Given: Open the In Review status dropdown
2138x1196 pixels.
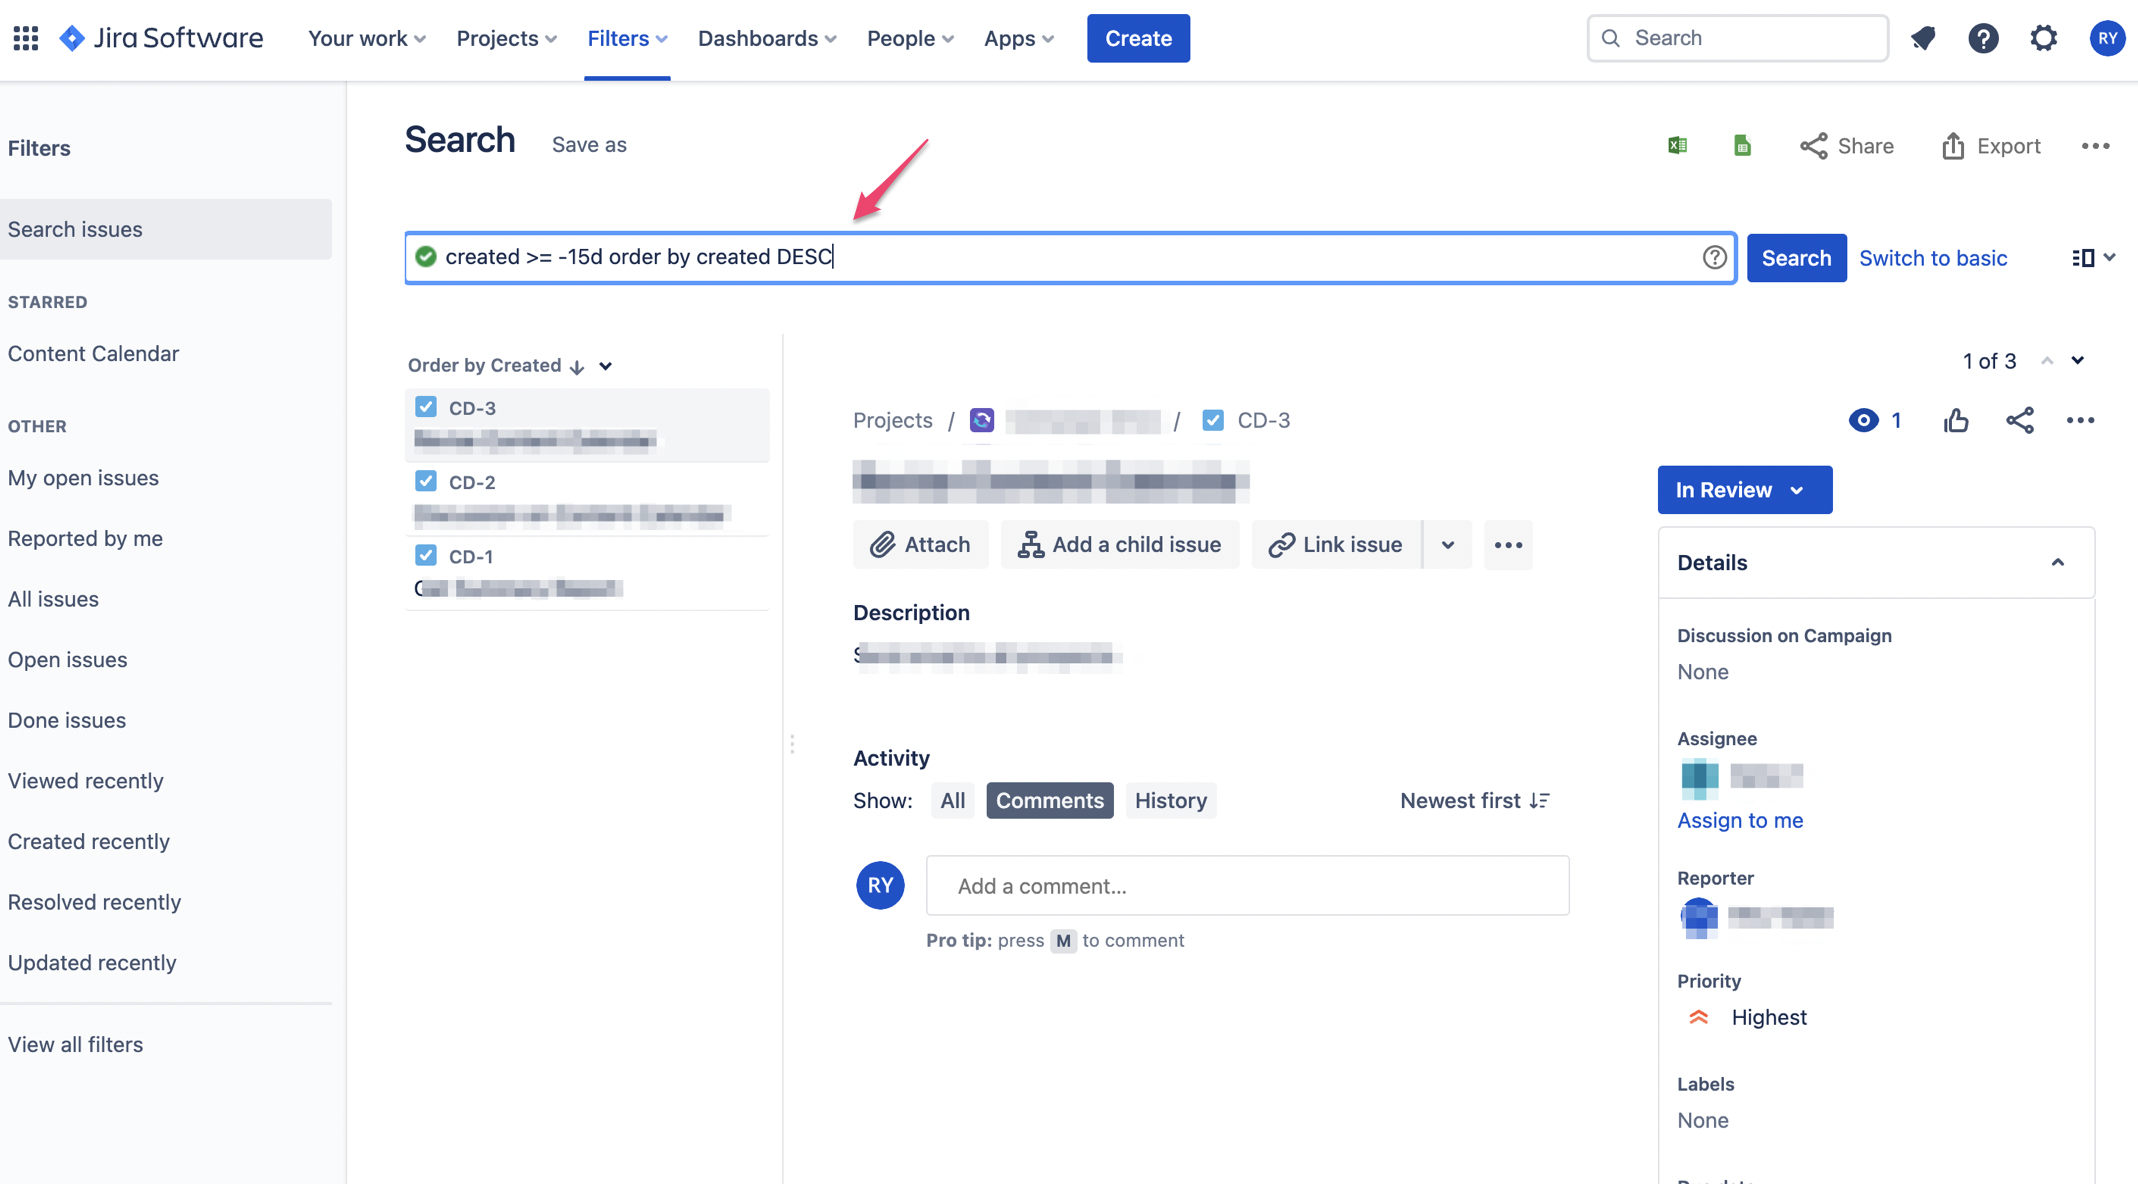Looking at the screenshot, I should 1744,489.
